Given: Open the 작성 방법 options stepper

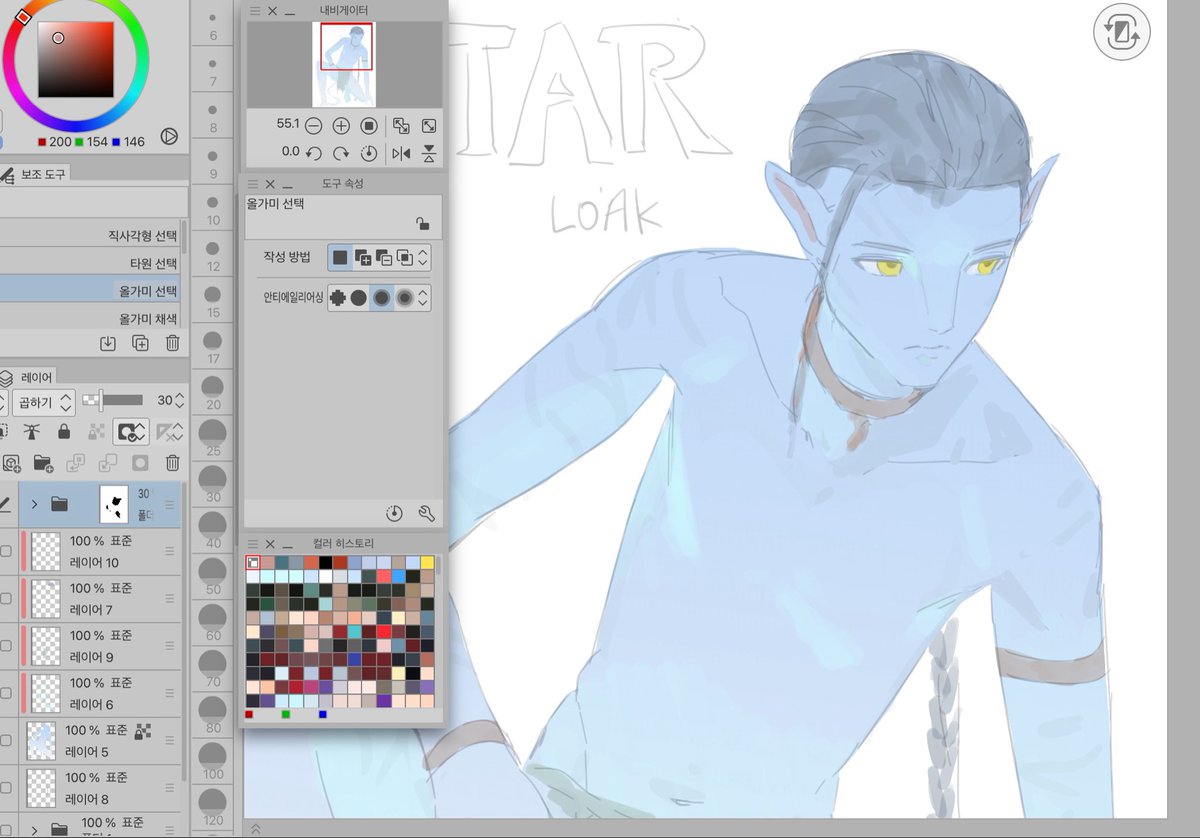Looking at the screenshot, I should 423,257.
